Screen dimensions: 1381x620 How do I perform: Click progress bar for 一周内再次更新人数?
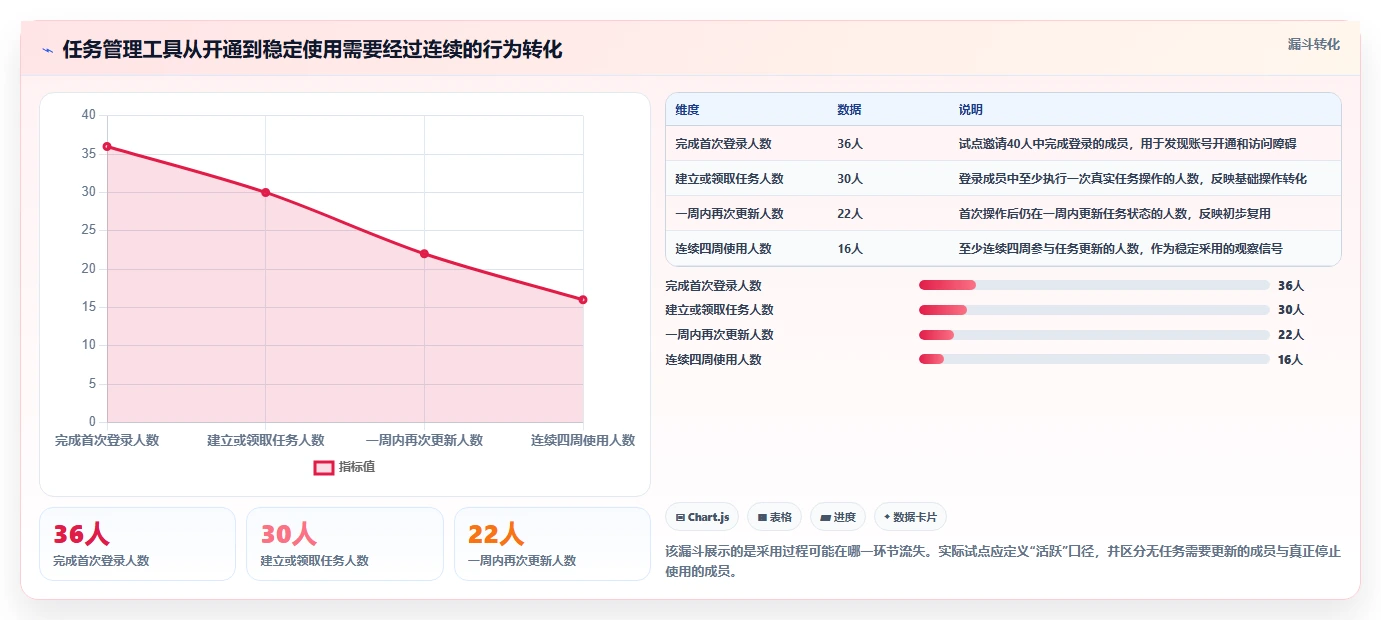point(1094,335)
